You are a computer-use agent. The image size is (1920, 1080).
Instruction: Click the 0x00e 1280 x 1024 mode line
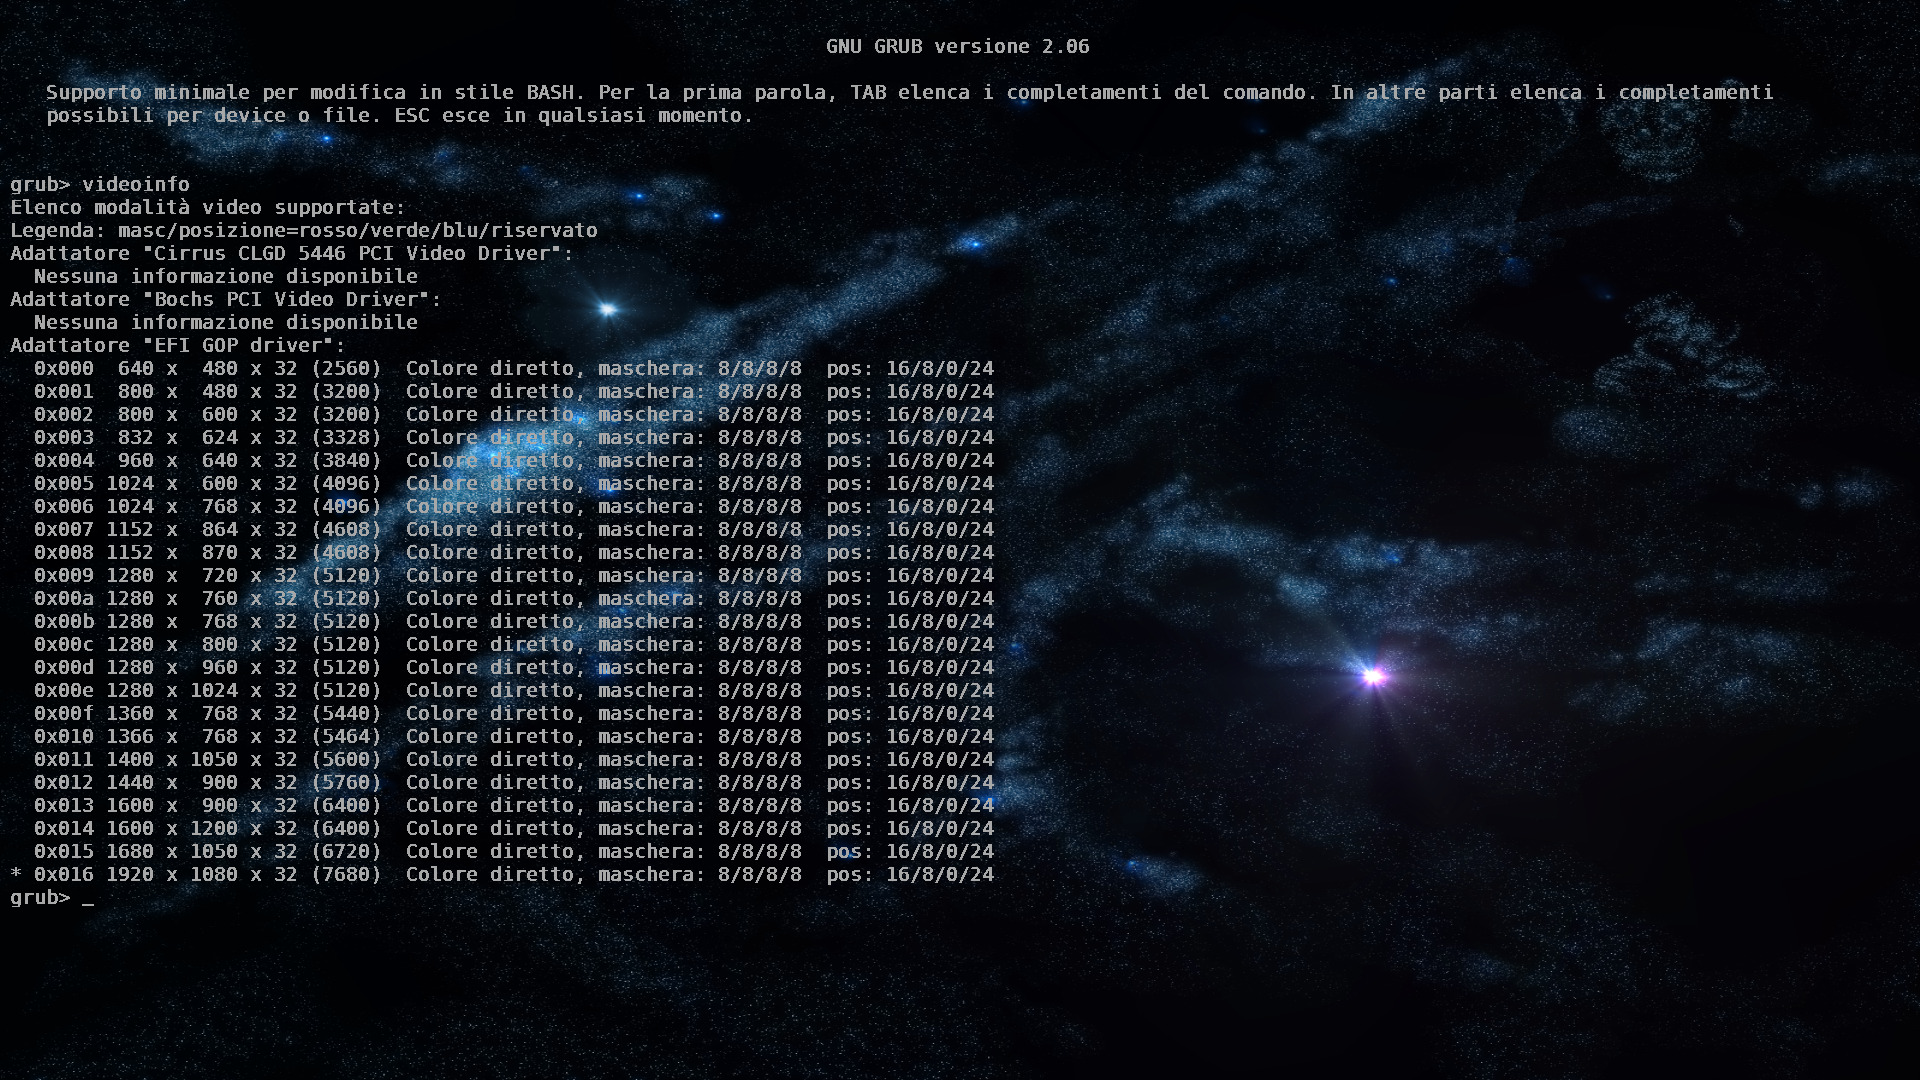[513, 690]
